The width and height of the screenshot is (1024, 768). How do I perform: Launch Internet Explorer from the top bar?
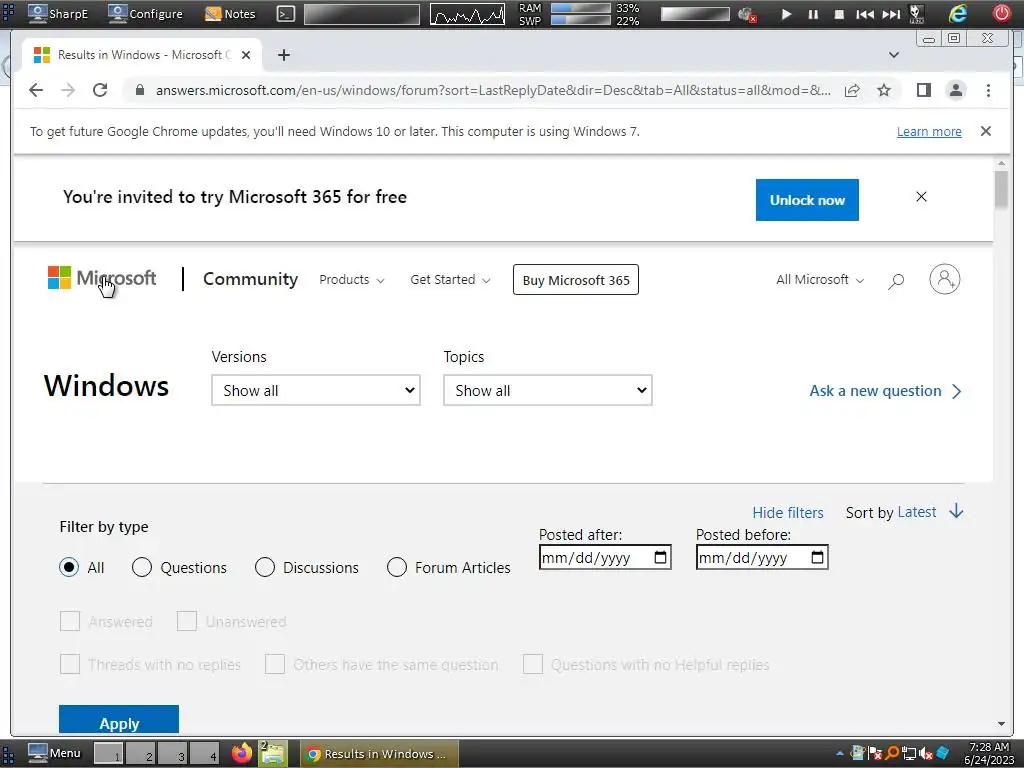pos(957,14)
